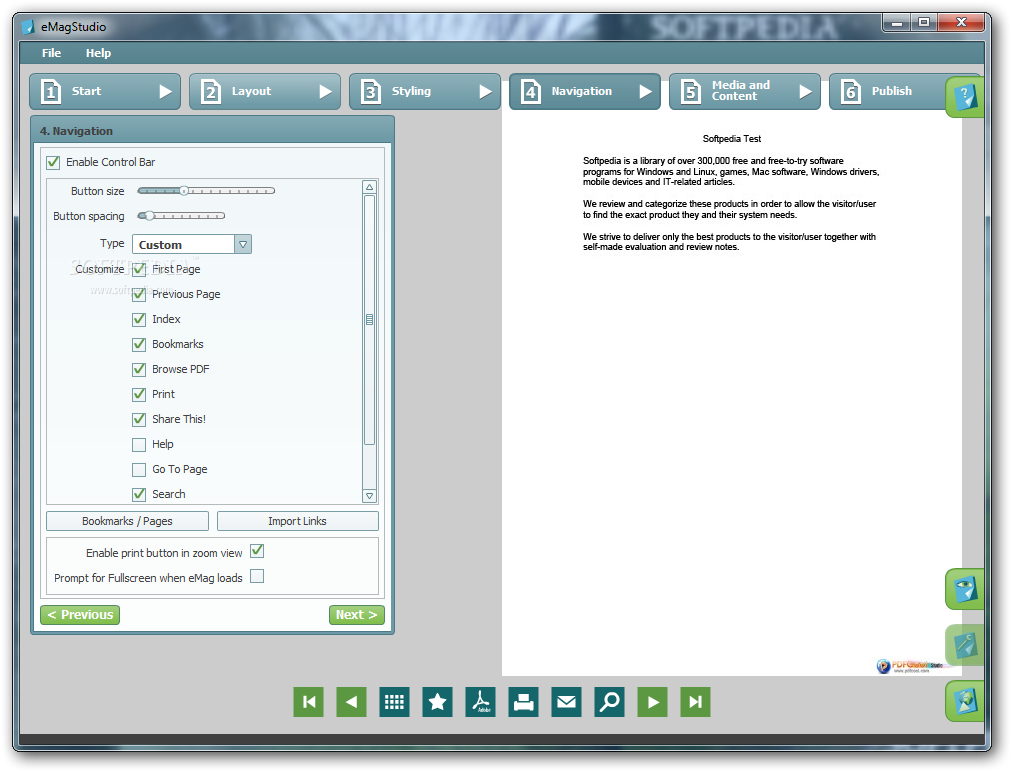Click the options list scrollbar thumb

point(370,320)
